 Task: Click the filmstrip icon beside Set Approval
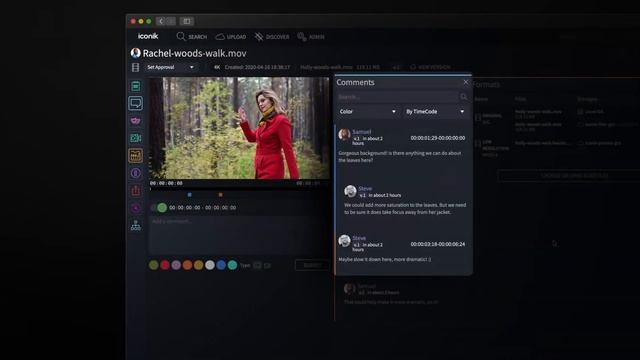point(136,67)
